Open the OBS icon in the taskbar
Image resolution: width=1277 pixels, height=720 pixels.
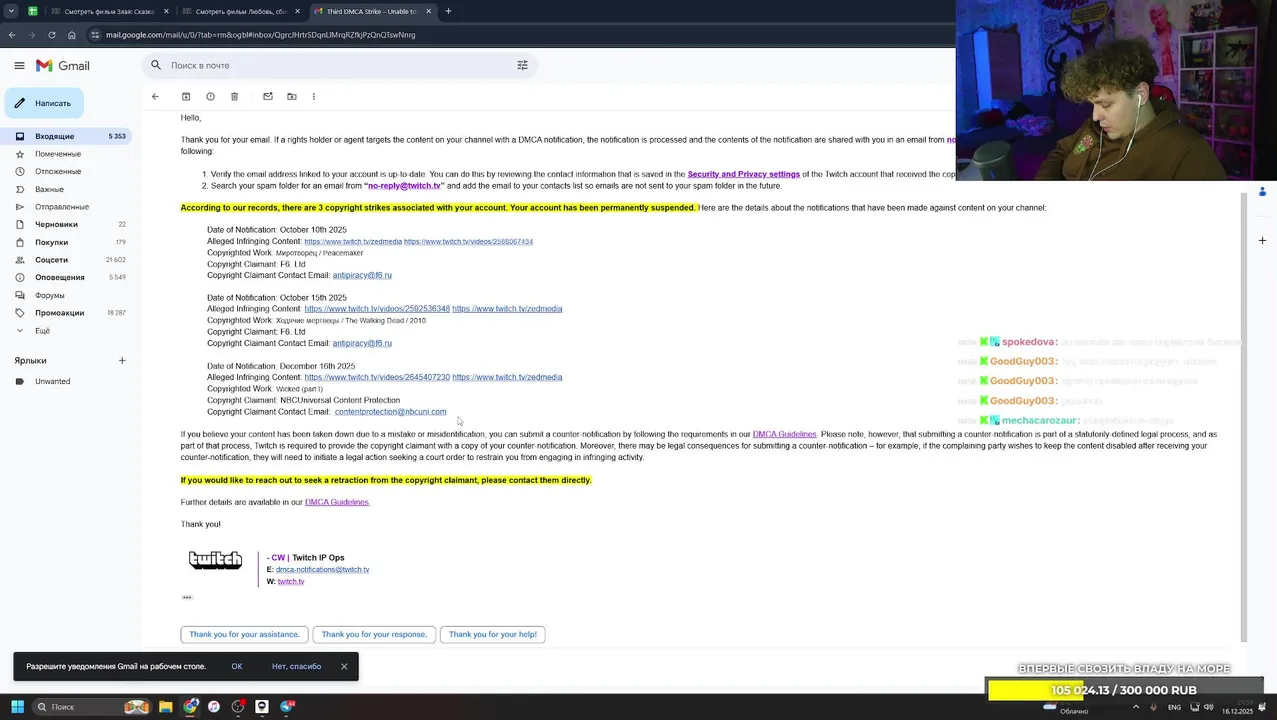coord(238,706)
